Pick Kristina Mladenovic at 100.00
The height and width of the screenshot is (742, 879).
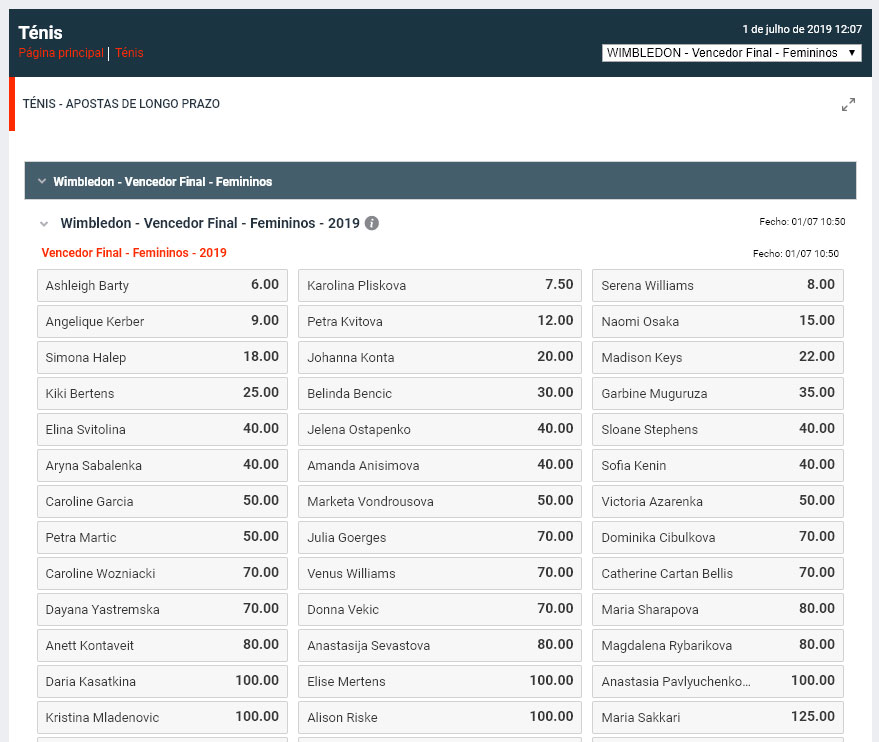(163, 717)
